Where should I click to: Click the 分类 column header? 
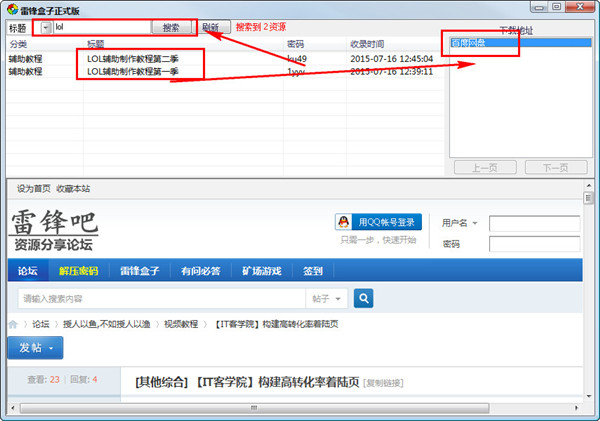[18, 44]
